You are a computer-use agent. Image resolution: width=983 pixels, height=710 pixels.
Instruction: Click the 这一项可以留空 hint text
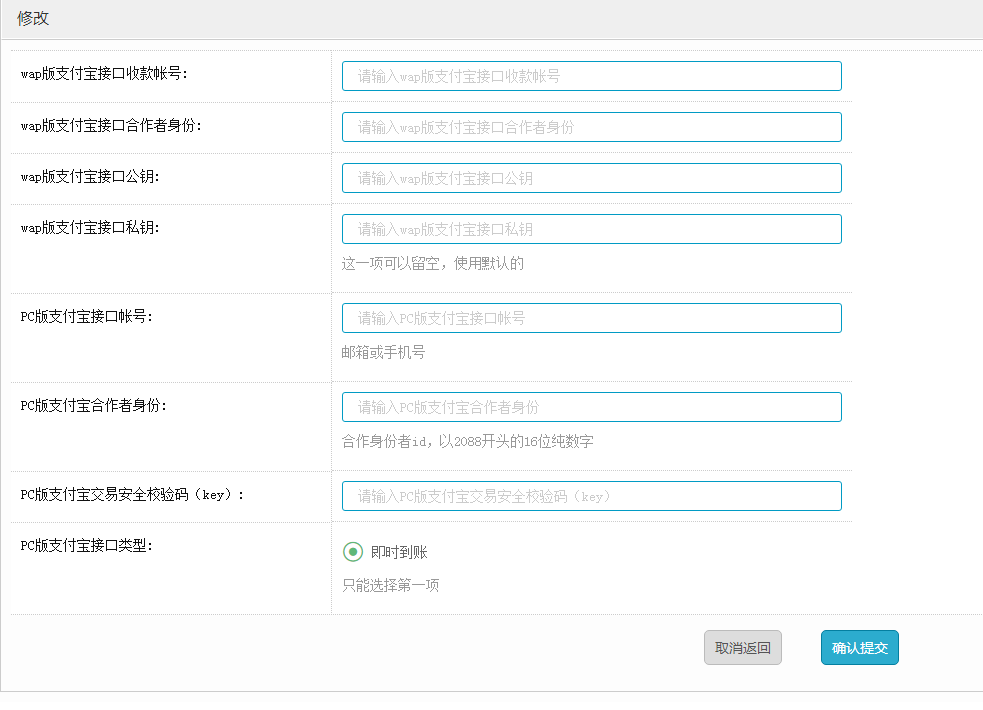[x=432, y=264]
